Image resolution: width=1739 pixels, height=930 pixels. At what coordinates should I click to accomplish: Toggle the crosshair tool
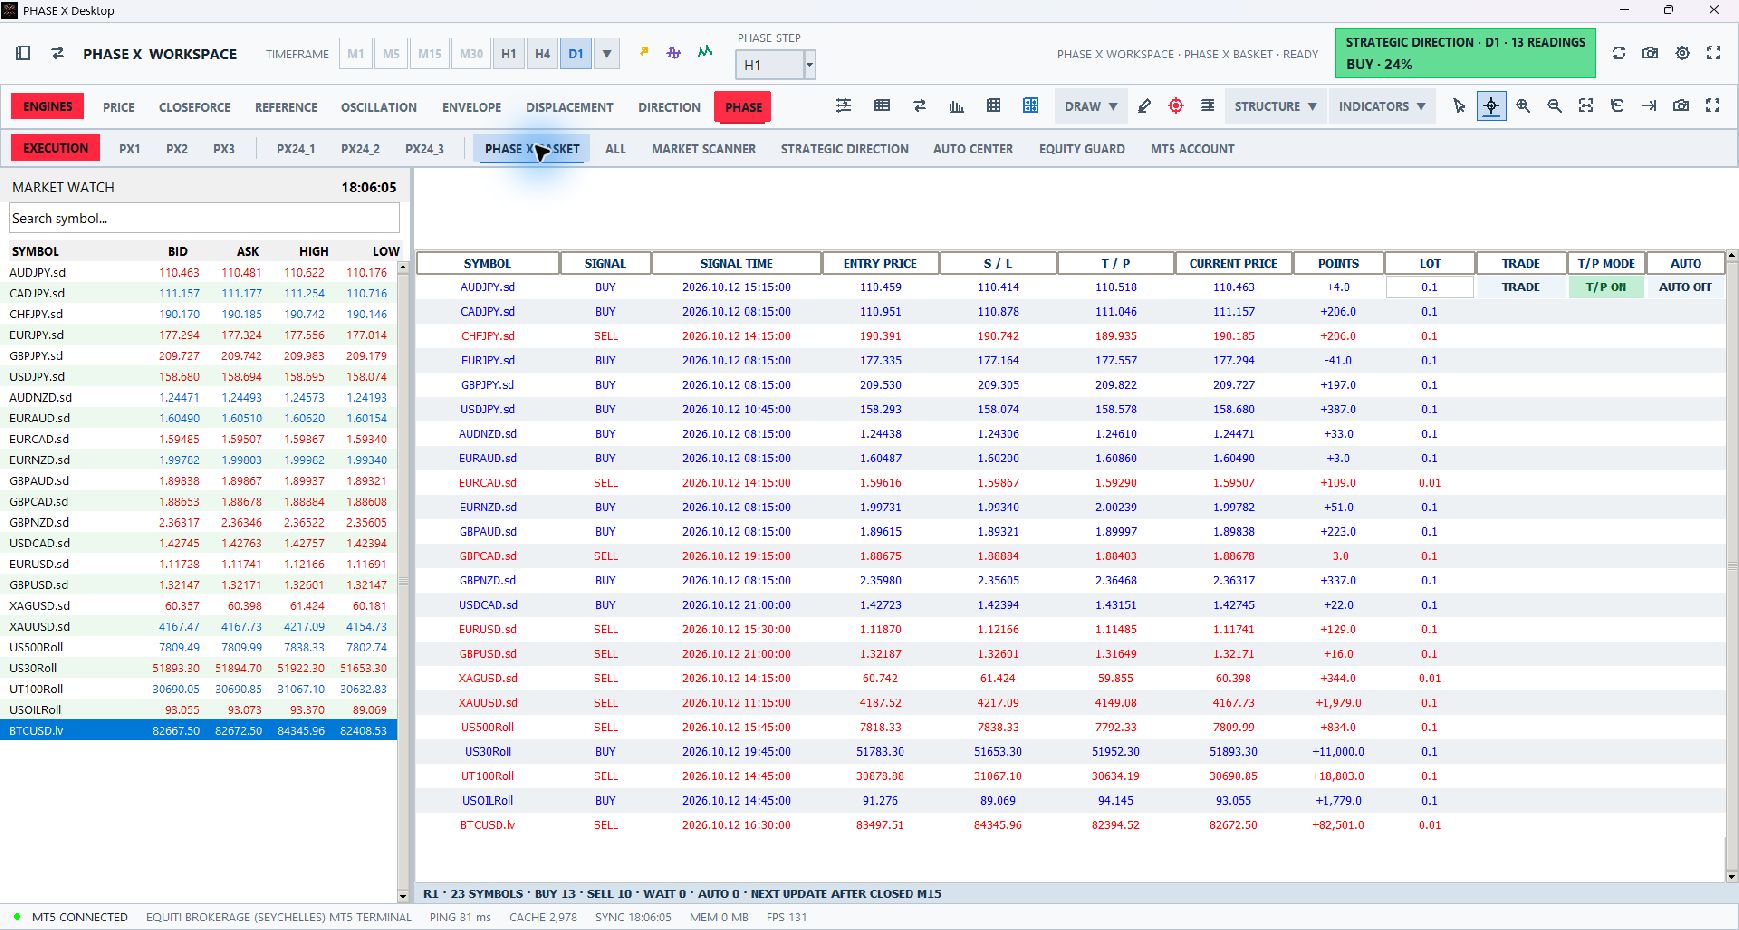(x=1491, y=106)
